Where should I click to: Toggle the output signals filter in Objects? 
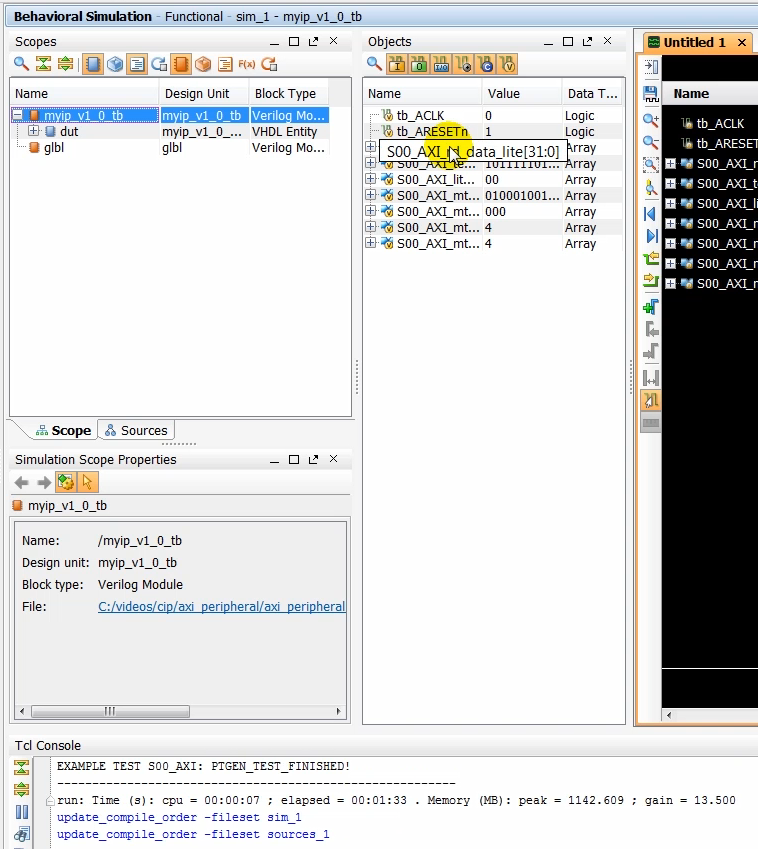[418, 64]
